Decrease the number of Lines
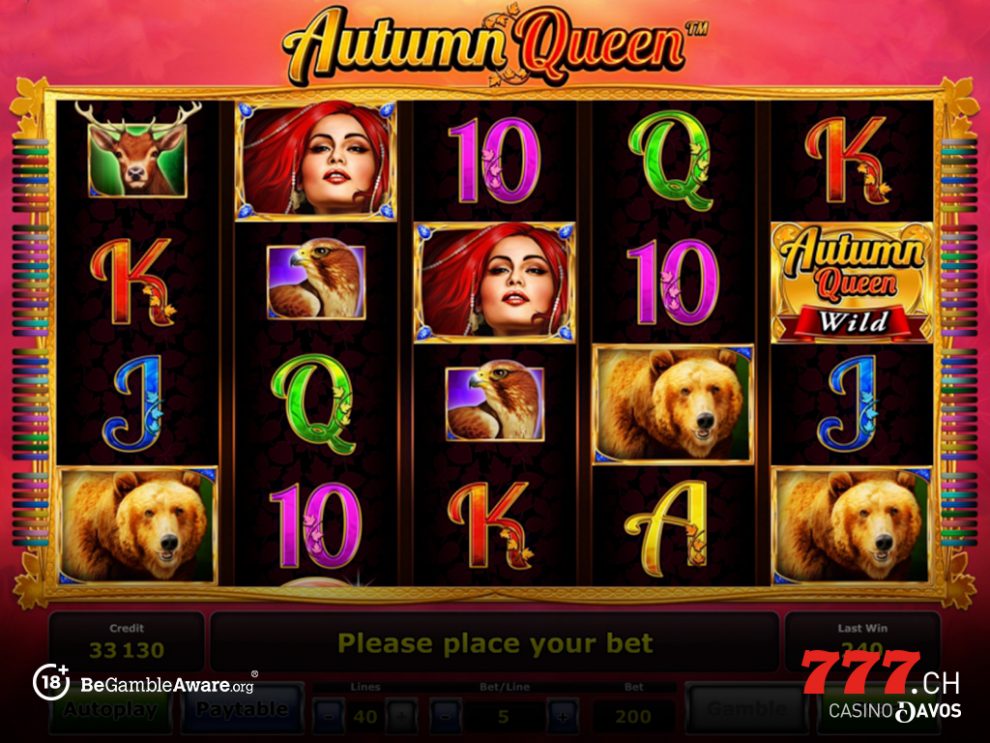 (329, 716)
